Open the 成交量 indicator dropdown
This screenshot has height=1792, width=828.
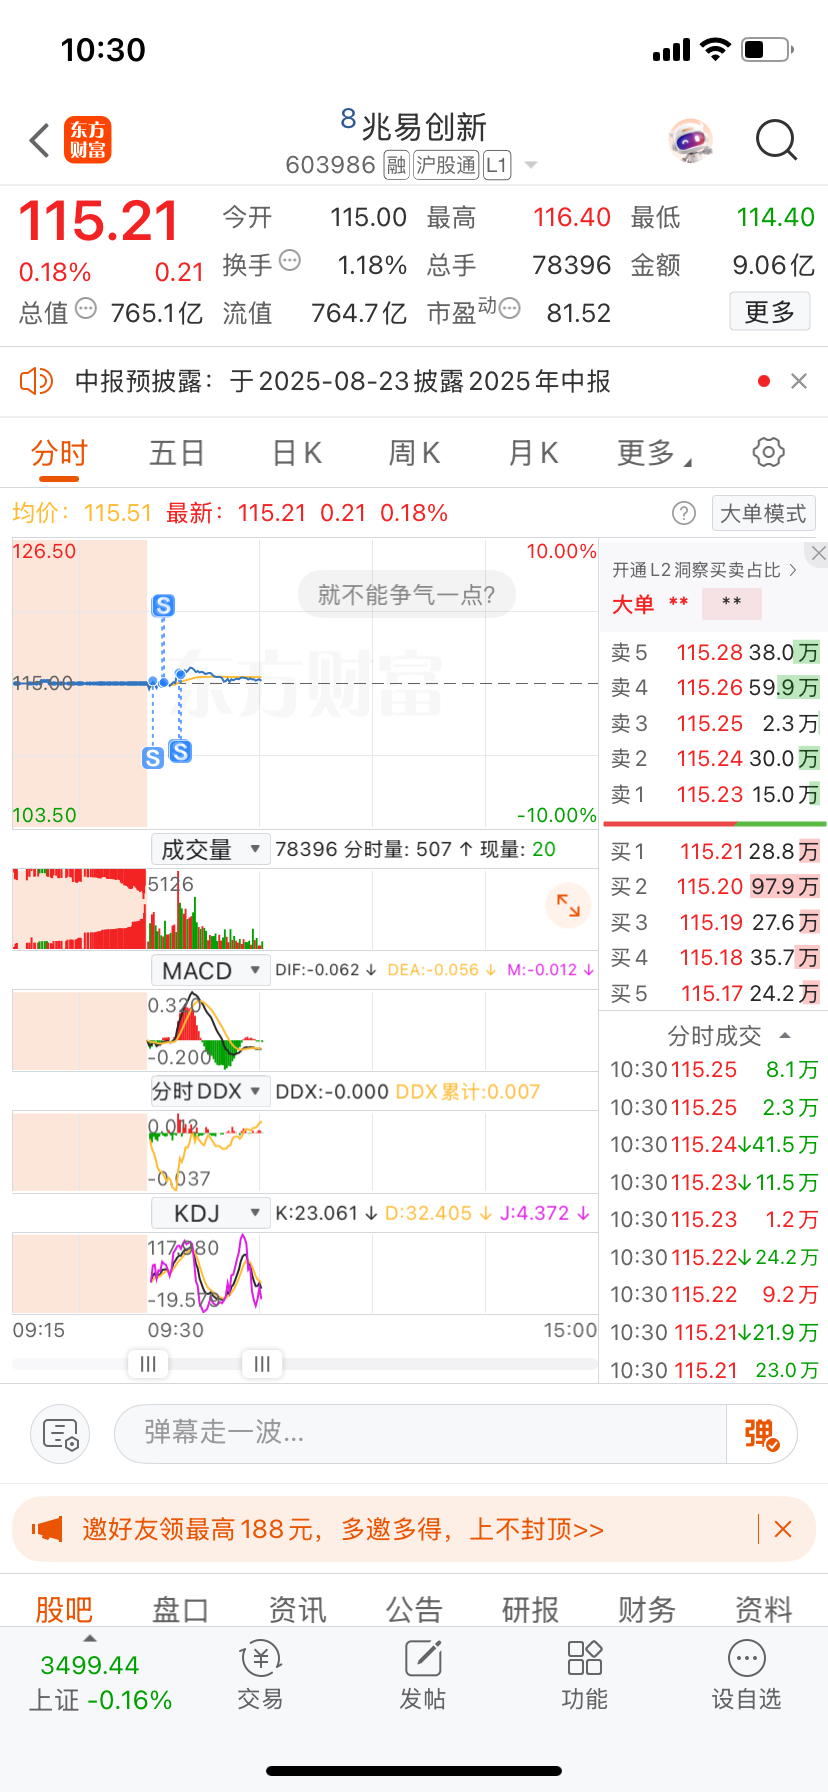[x=210, y=850]
